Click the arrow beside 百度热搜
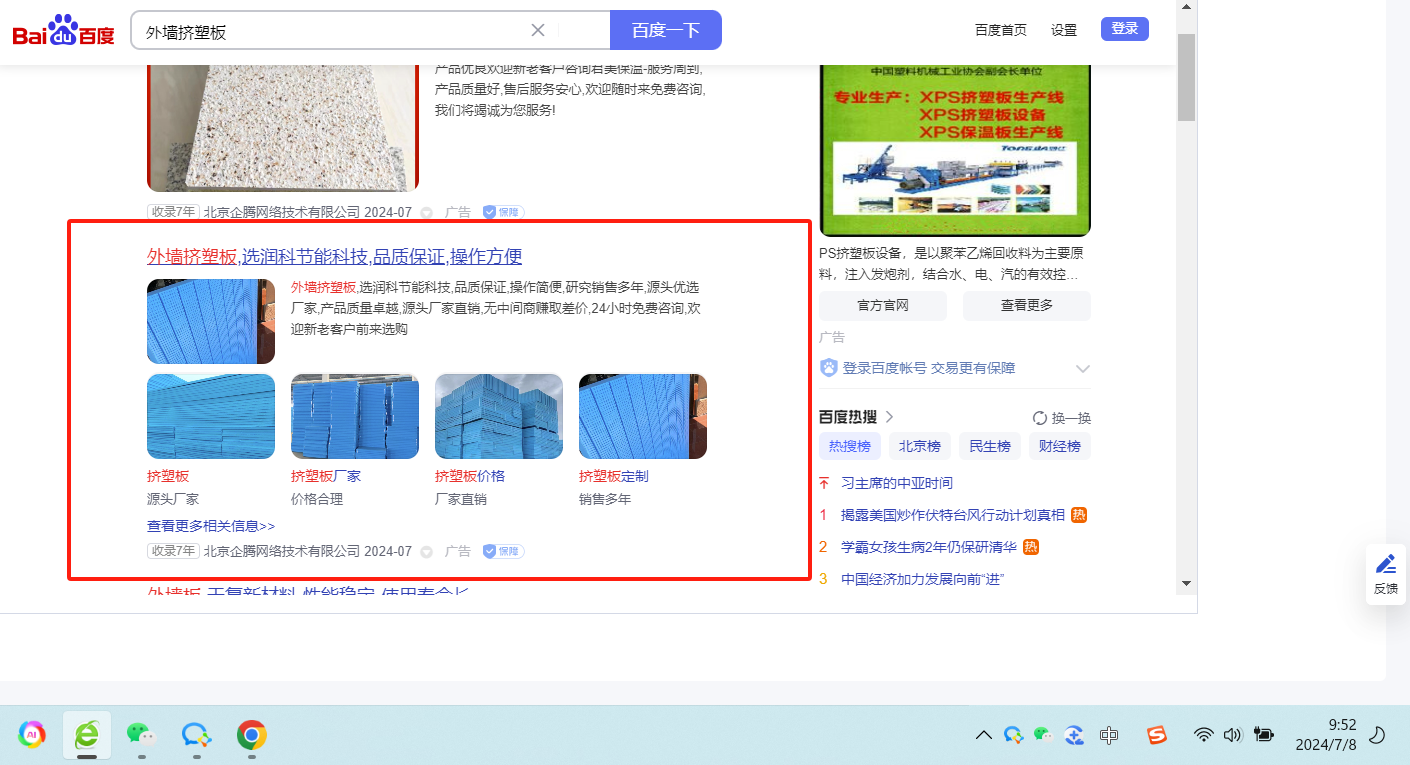The width and height of the screenshot is (1410, 765). pyautogui.click(x=890, y=417)
